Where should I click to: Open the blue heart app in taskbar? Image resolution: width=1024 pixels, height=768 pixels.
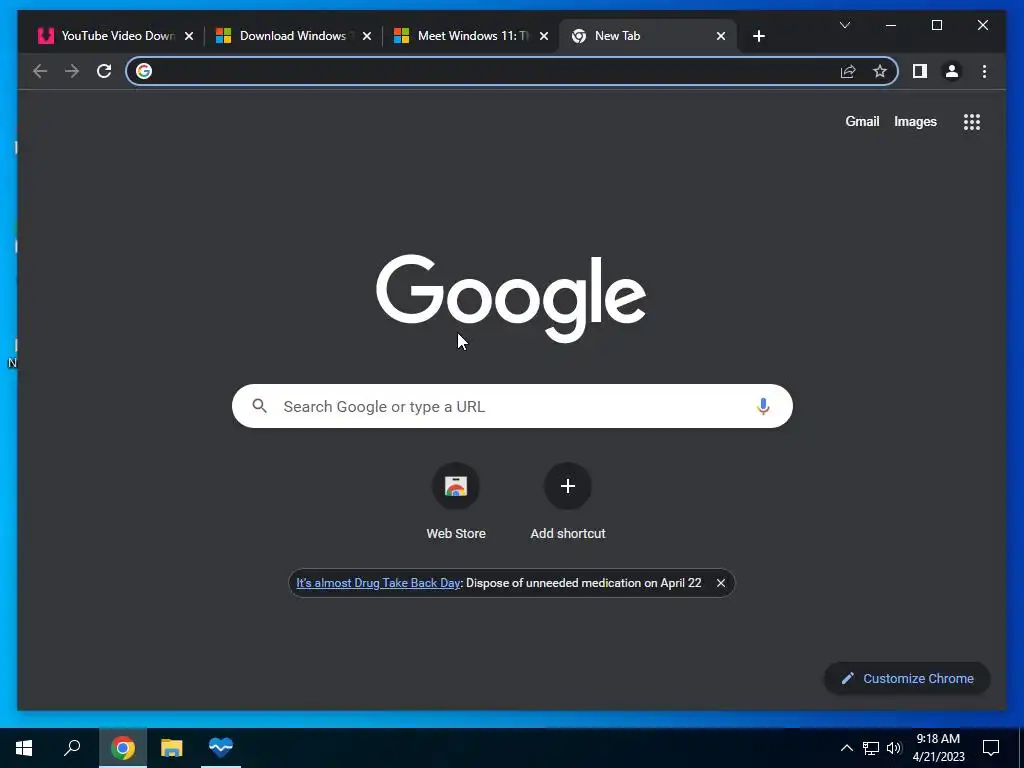pos(221,748)
